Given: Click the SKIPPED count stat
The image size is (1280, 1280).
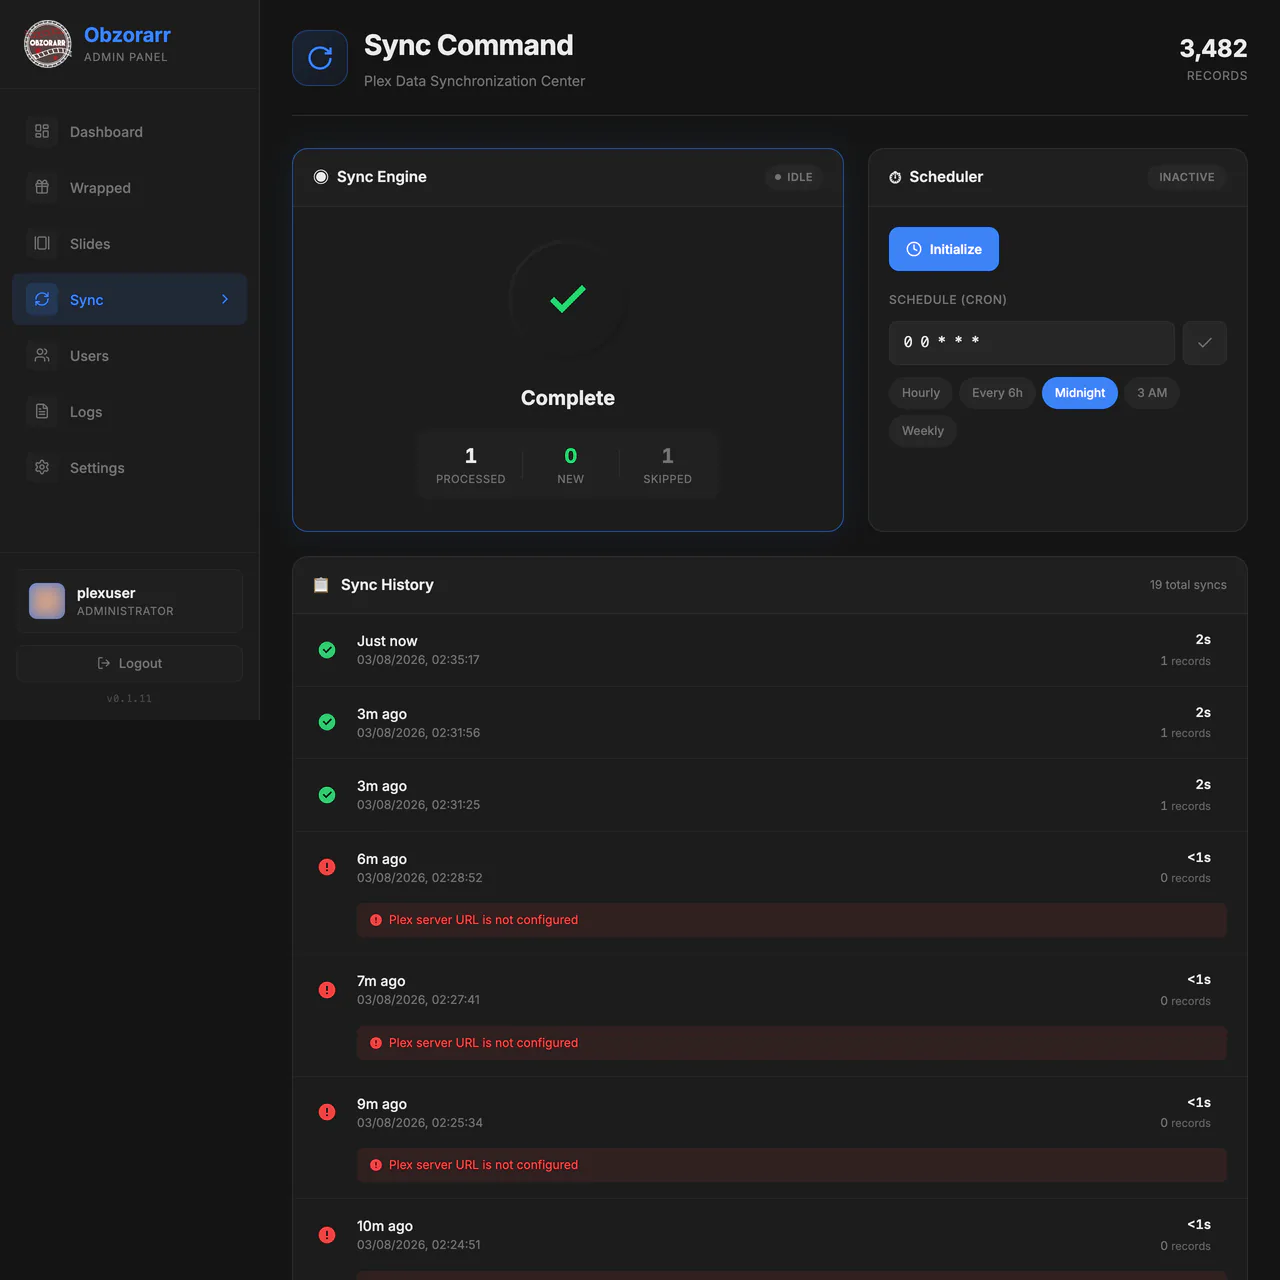Looking at the screenshot, I should click(668, 465).
